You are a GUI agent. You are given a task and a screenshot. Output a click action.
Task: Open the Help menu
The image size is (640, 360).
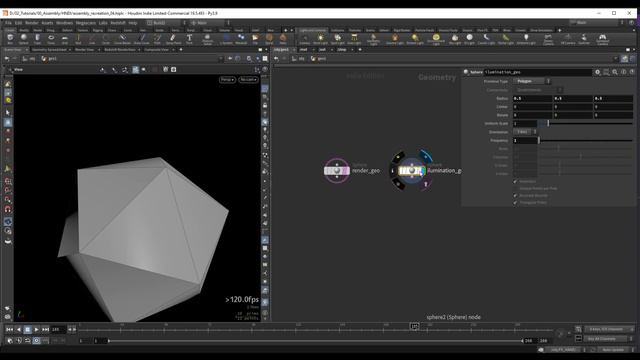coord(133,23)
